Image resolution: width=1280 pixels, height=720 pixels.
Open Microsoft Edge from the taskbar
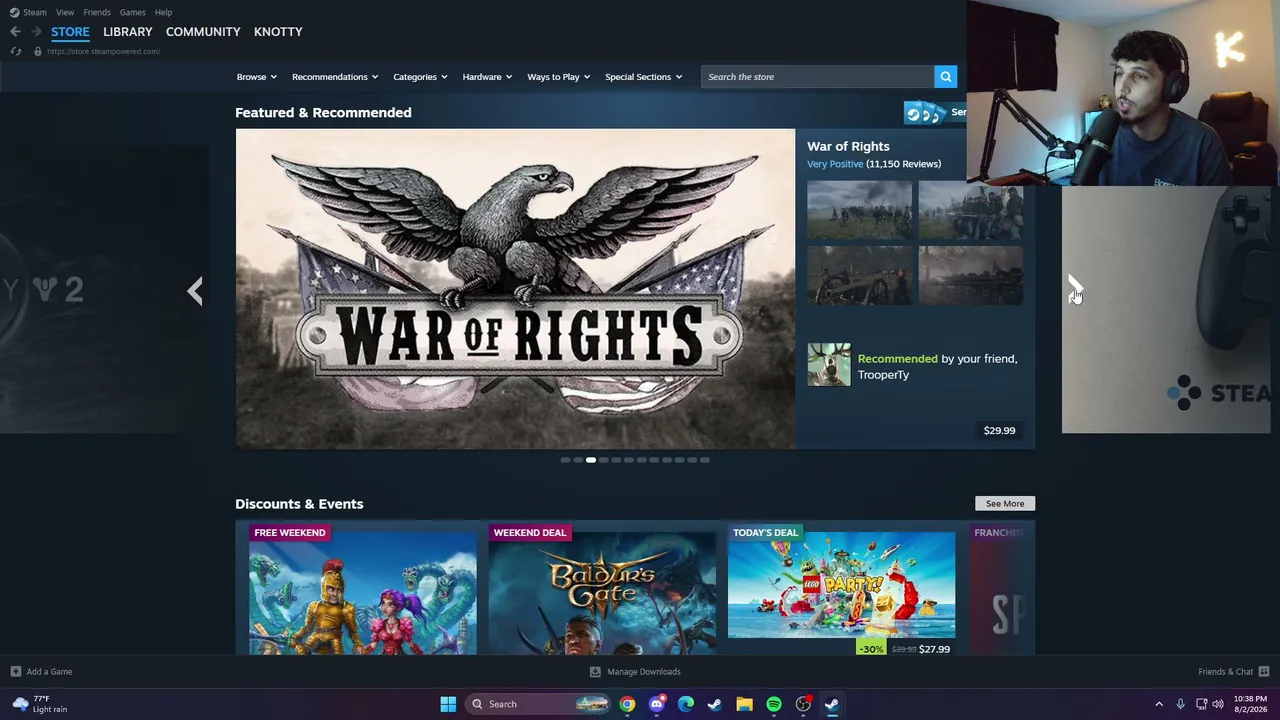point(686,704)
